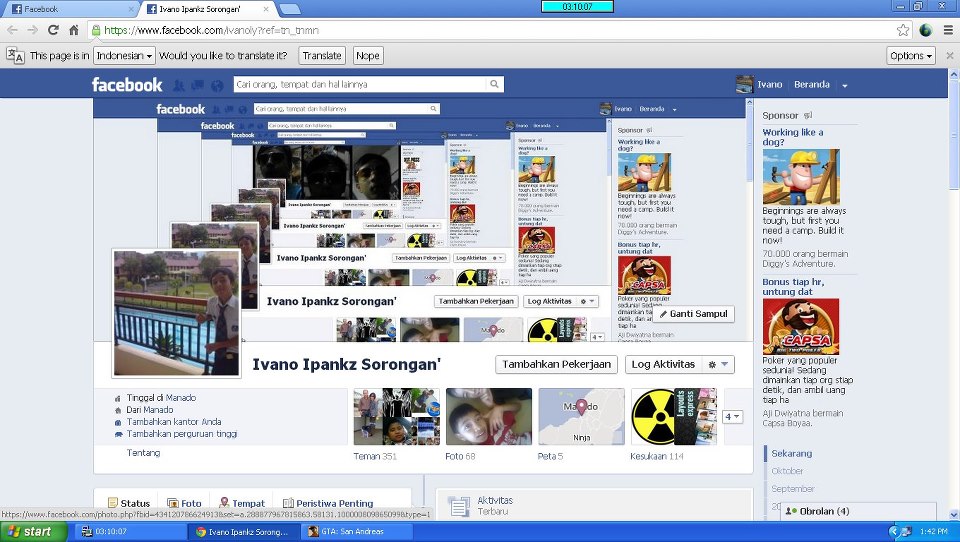The width and height of the screenshot is (960, 542).
Task: Open Obrolan (4) chat bar
Action: (858, 511)
